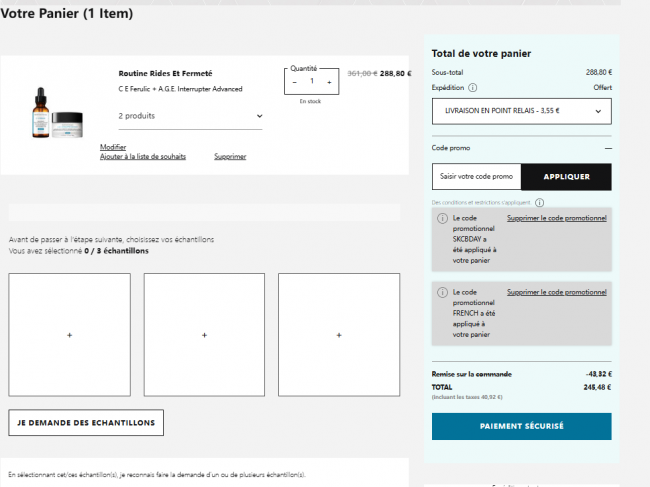Remove the FRENCH promotional code
The image size is (650, 487).
coord(557,292)
